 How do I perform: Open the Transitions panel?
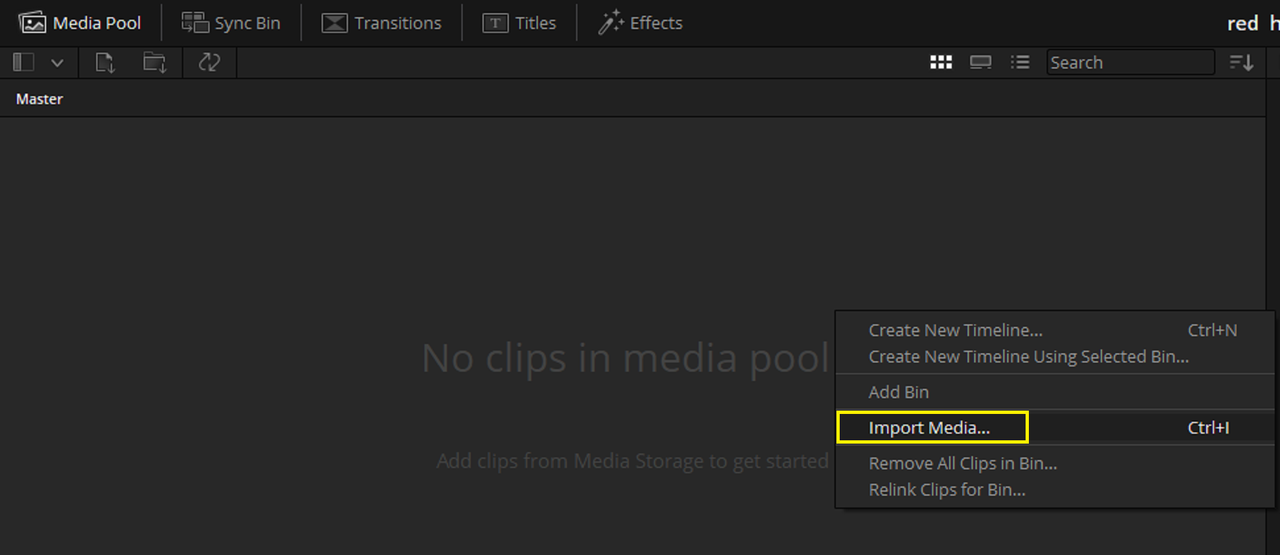pos(381,22)
